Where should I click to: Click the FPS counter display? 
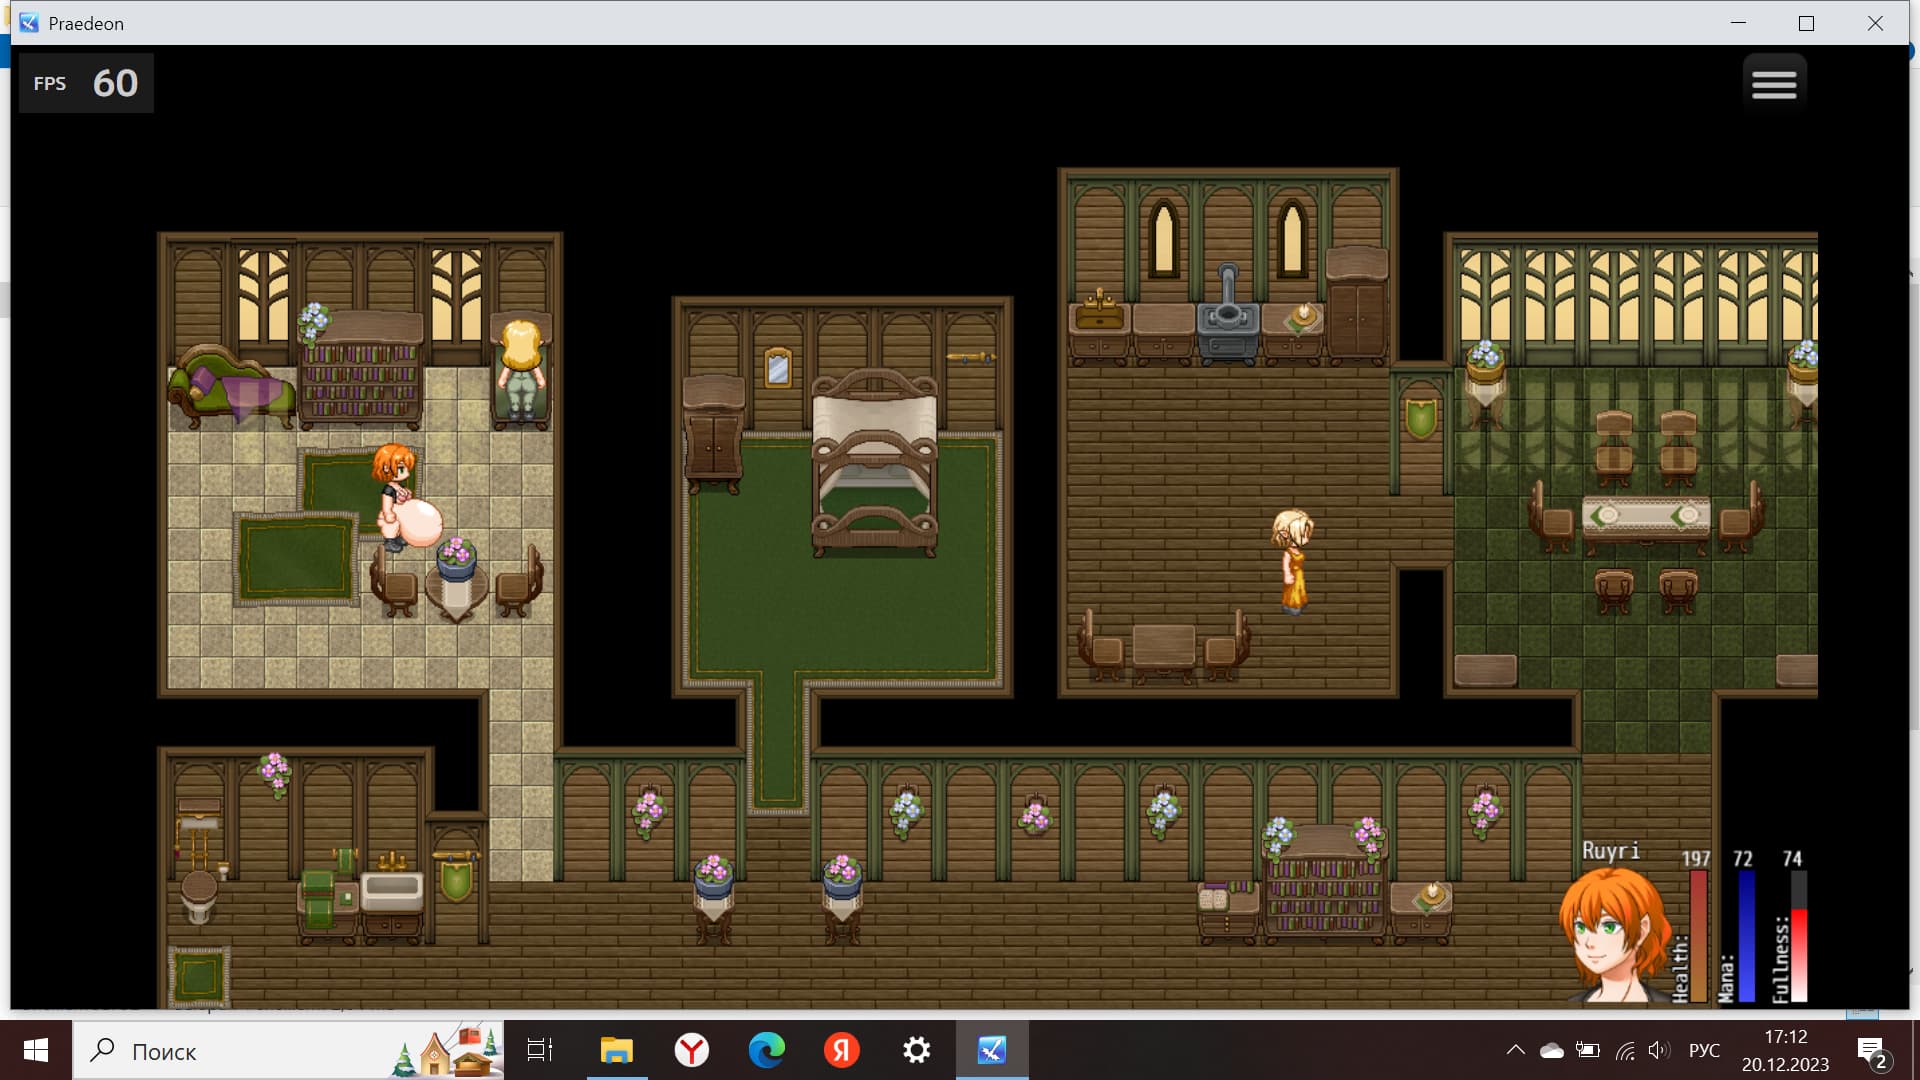click(86, 83)
